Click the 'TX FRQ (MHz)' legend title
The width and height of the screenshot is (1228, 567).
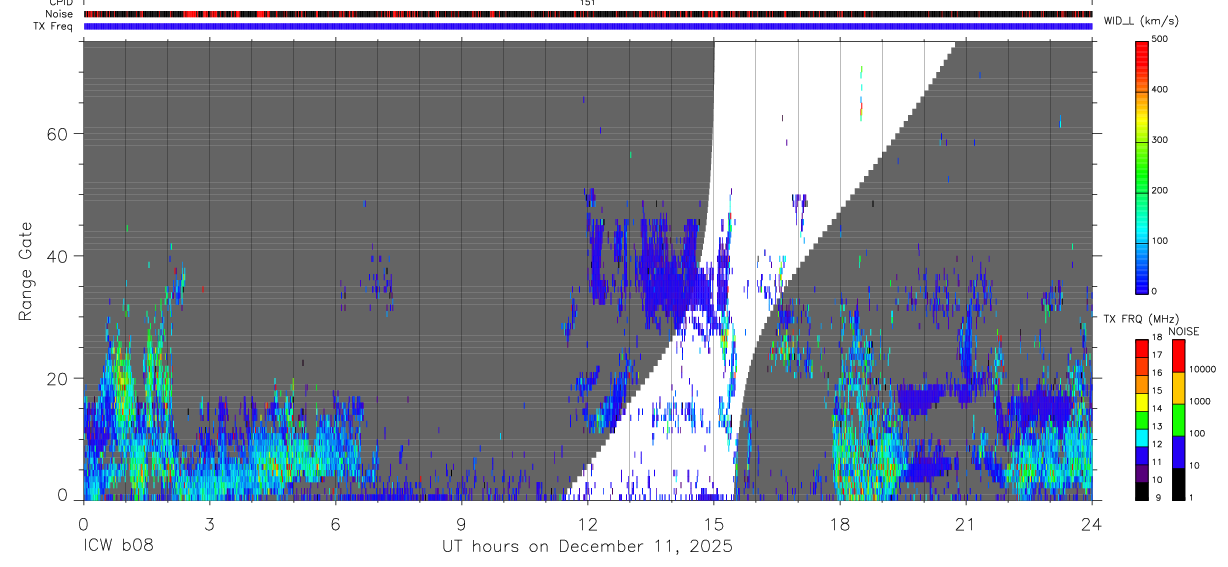pos(1140,319)
